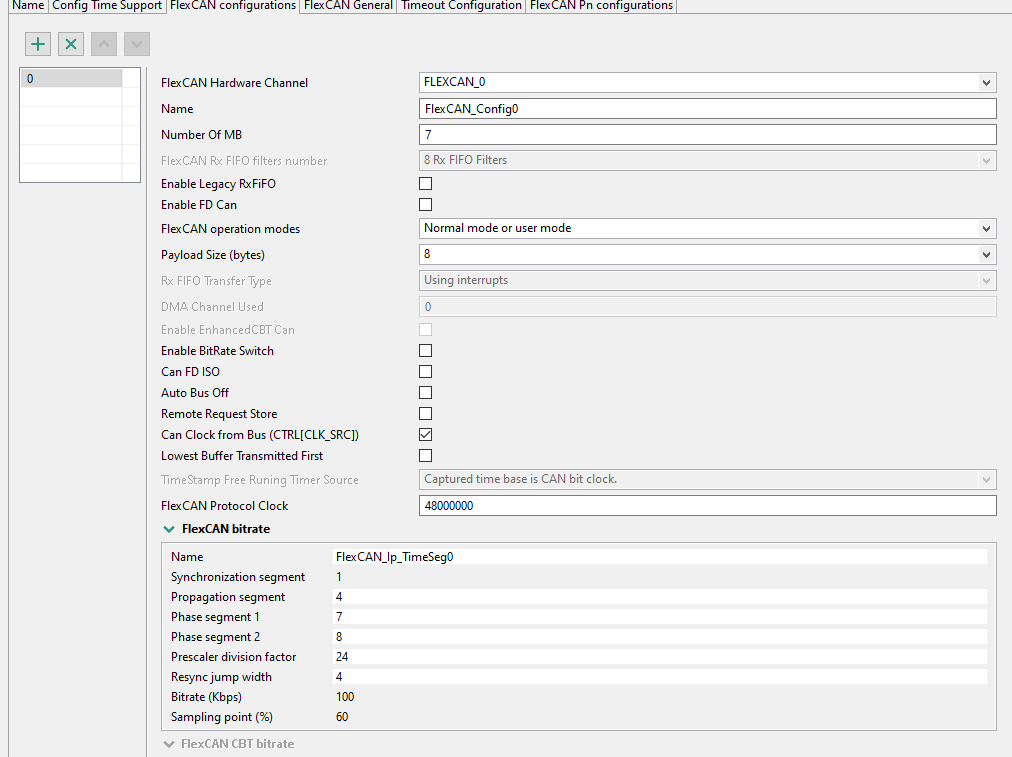
Task: Switch to the Name tab
Action: point(28,6)
